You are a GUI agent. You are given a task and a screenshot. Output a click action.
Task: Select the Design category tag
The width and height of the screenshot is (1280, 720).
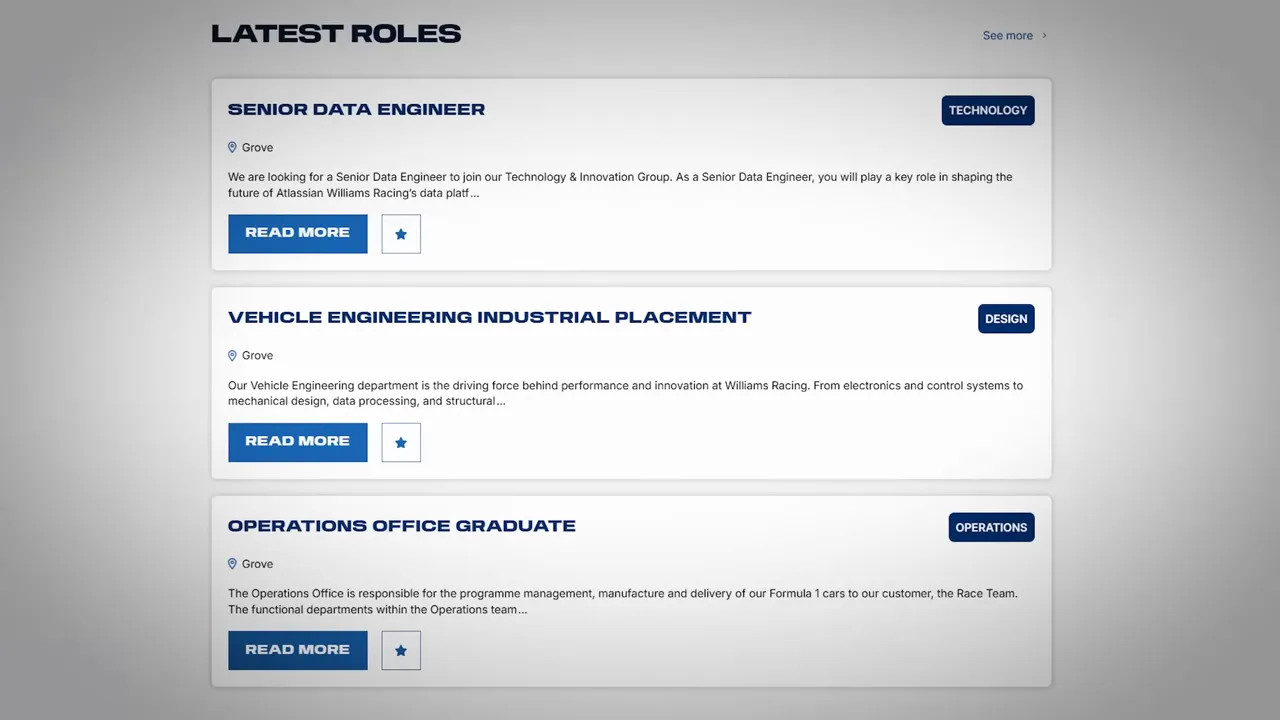click(x=1006, y=319)
